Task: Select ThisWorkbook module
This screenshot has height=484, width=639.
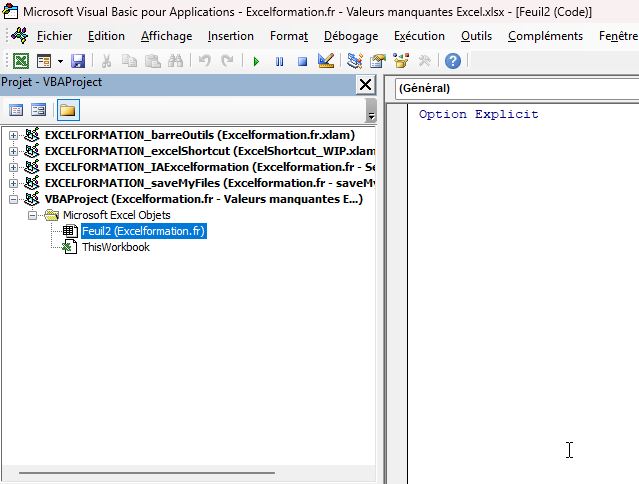Action: point(116,247)
